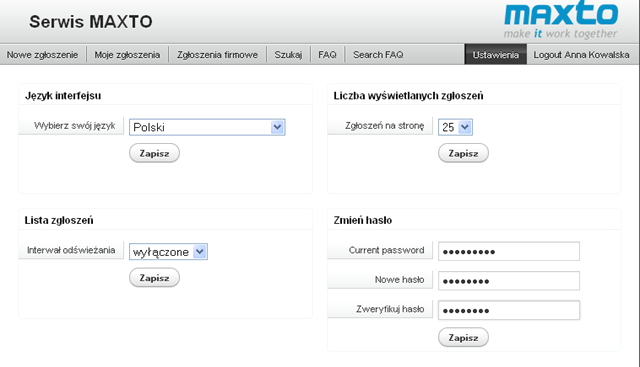
Task: Click the maxto logo
Action: pos(561,20)
